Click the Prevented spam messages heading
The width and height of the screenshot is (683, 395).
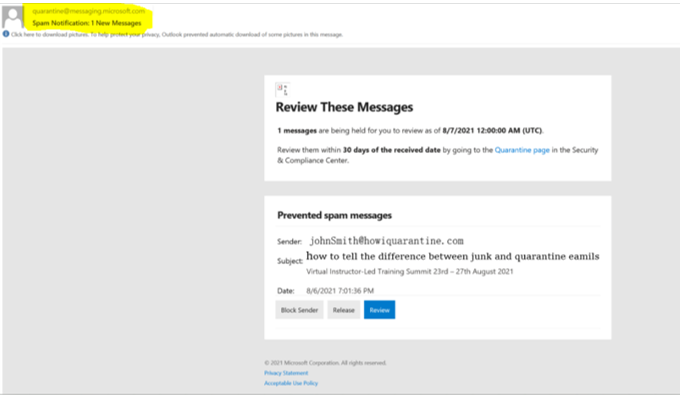pos(335,215)
